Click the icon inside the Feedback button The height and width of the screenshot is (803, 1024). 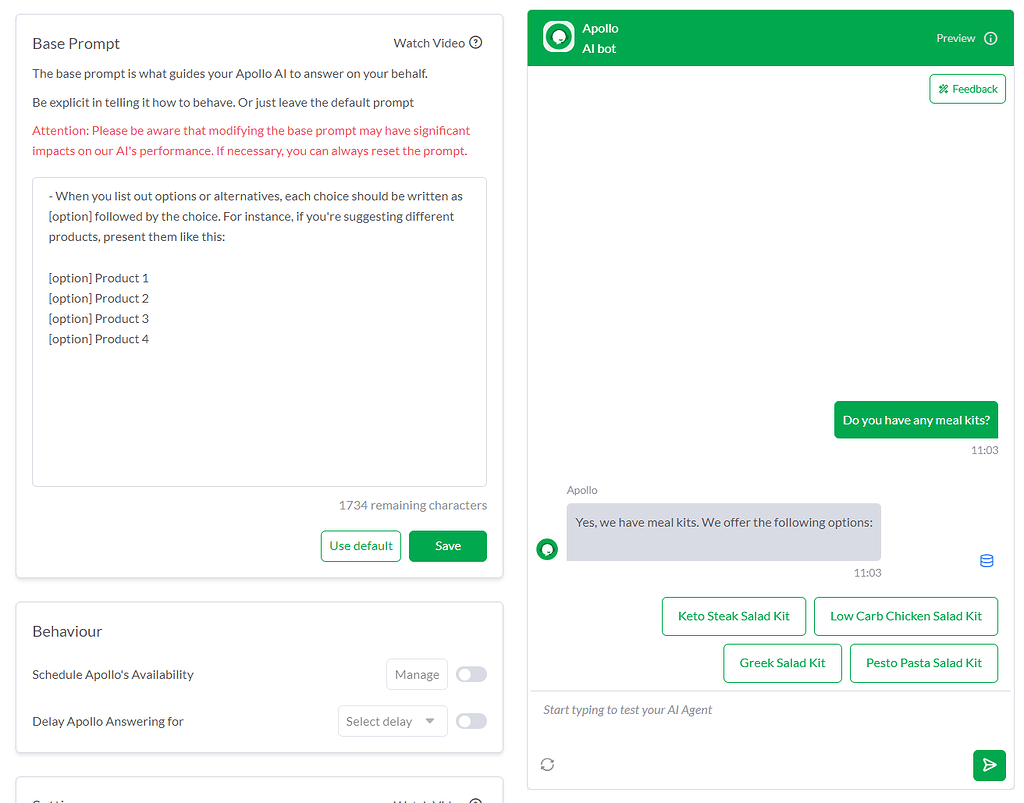coord(945,88)
